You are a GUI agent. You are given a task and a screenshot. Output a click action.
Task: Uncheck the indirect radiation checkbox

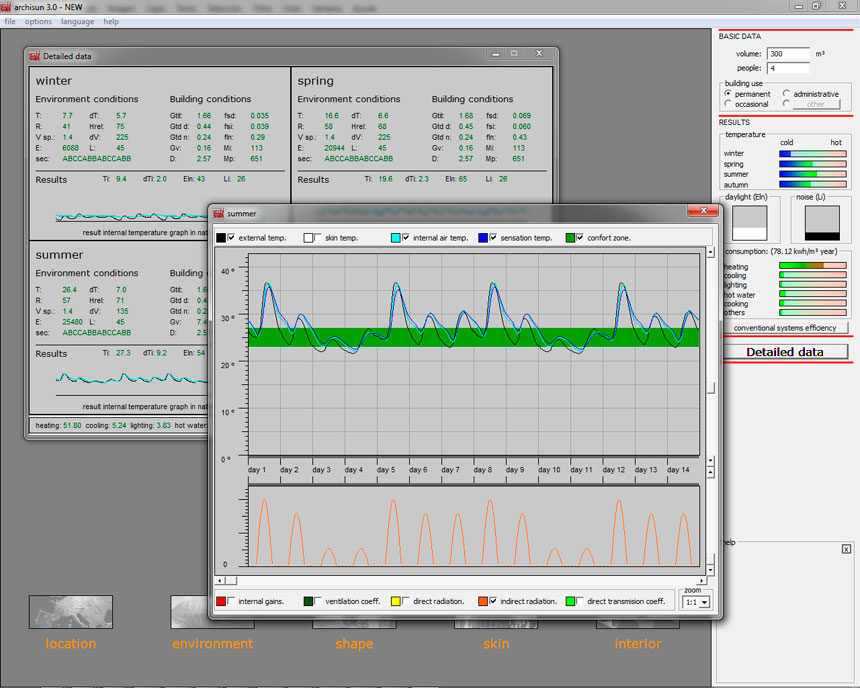coord(492,601)
